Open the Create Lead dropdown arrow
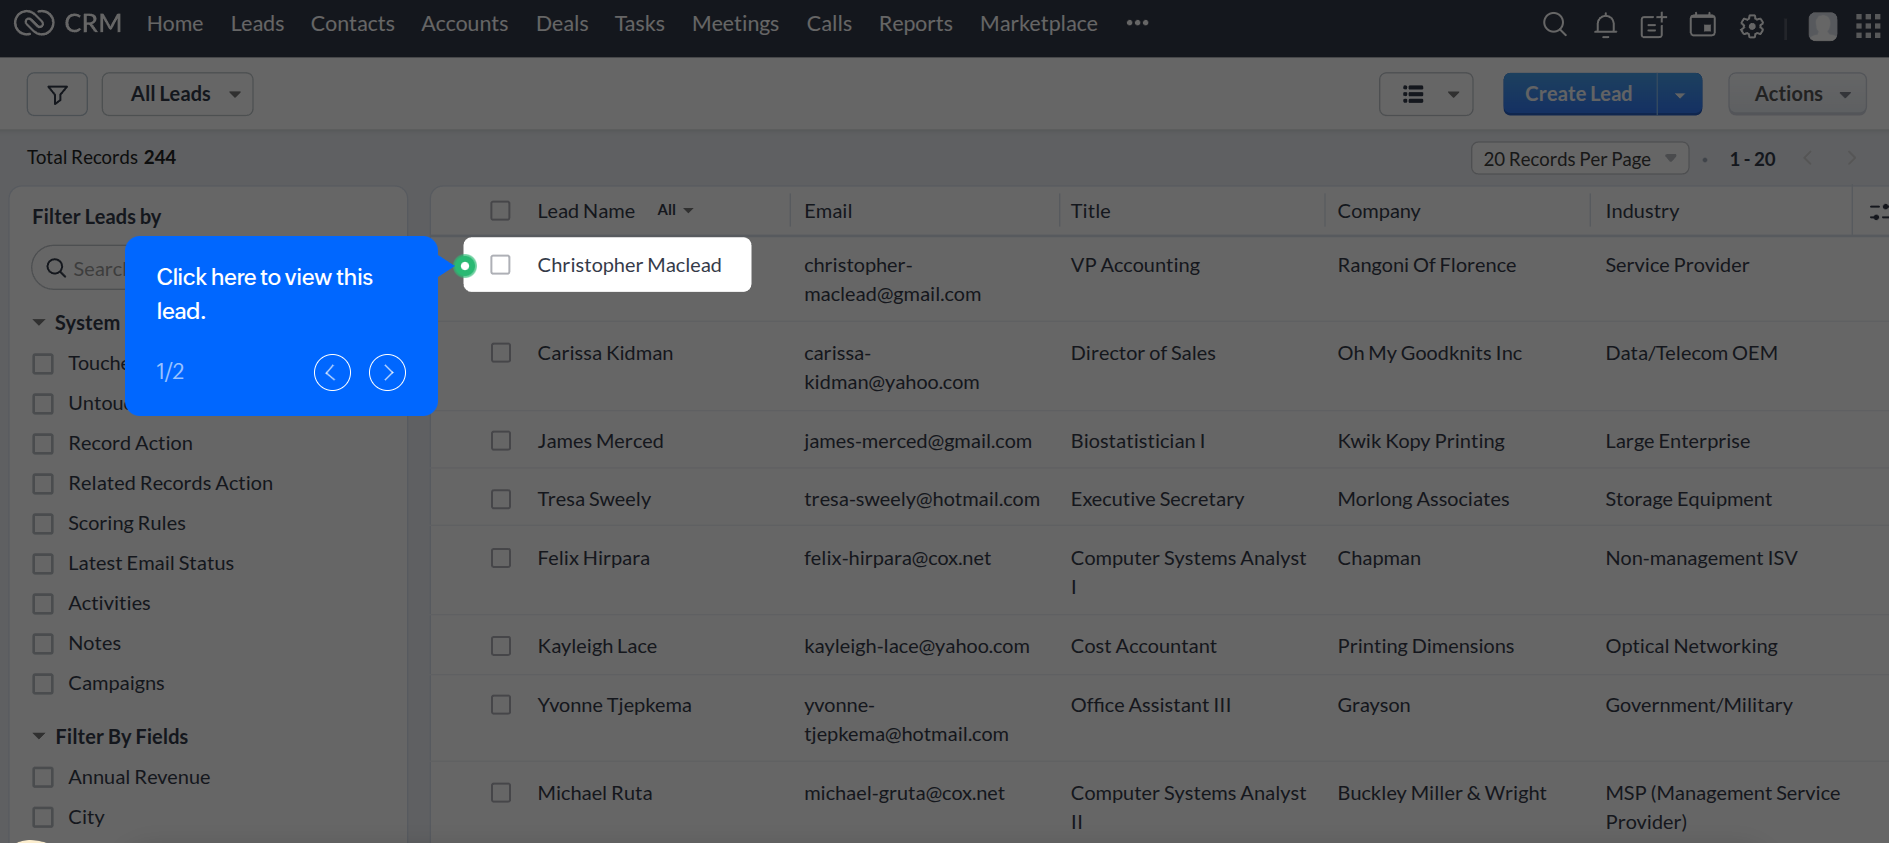The height and width of the screenshot is (843, 1889). (x=1680, y=94)
